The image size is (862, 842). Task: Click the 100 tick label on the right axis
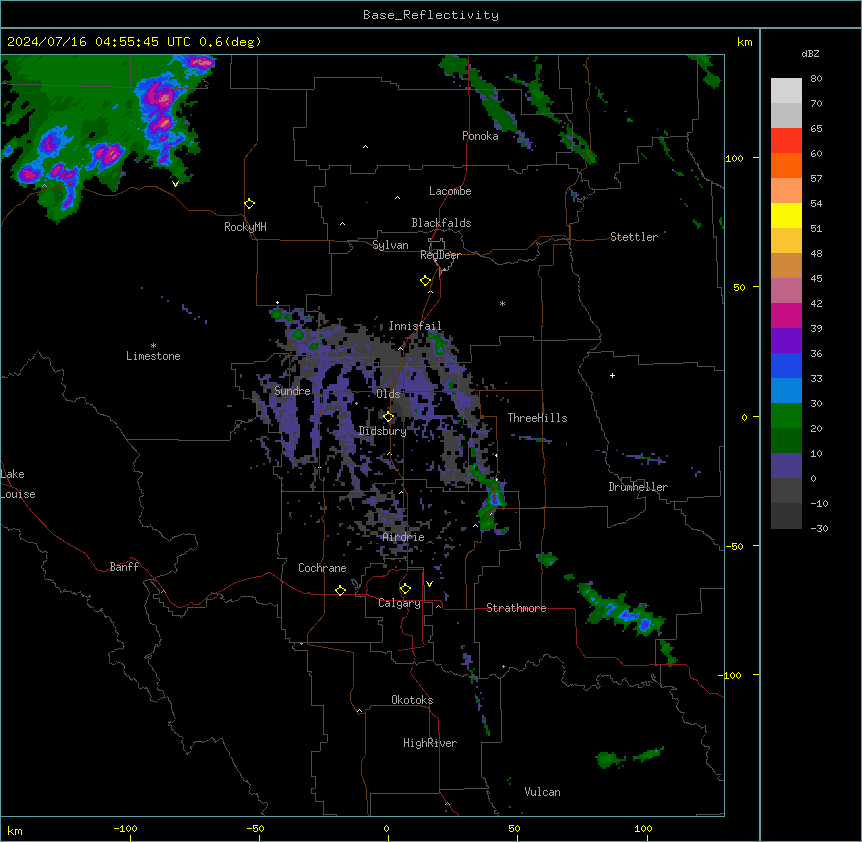(x=734, y=158)
